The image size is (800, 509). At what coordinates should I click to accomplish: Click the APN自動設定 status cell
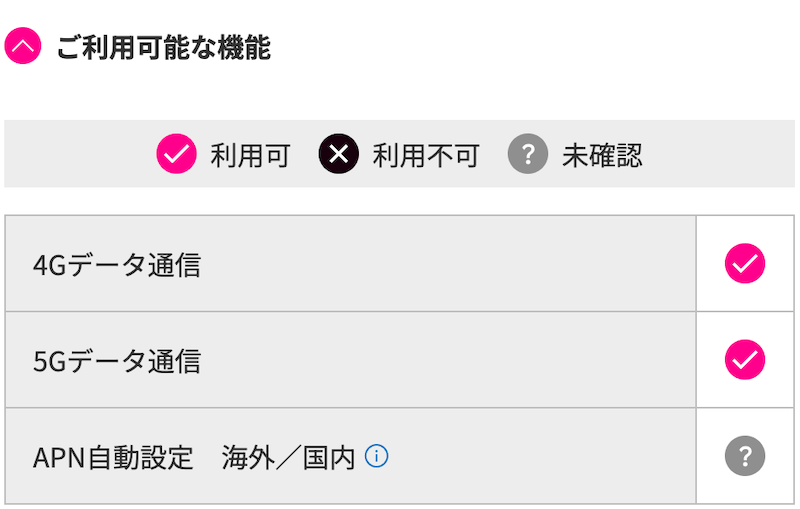click(745, 456)
